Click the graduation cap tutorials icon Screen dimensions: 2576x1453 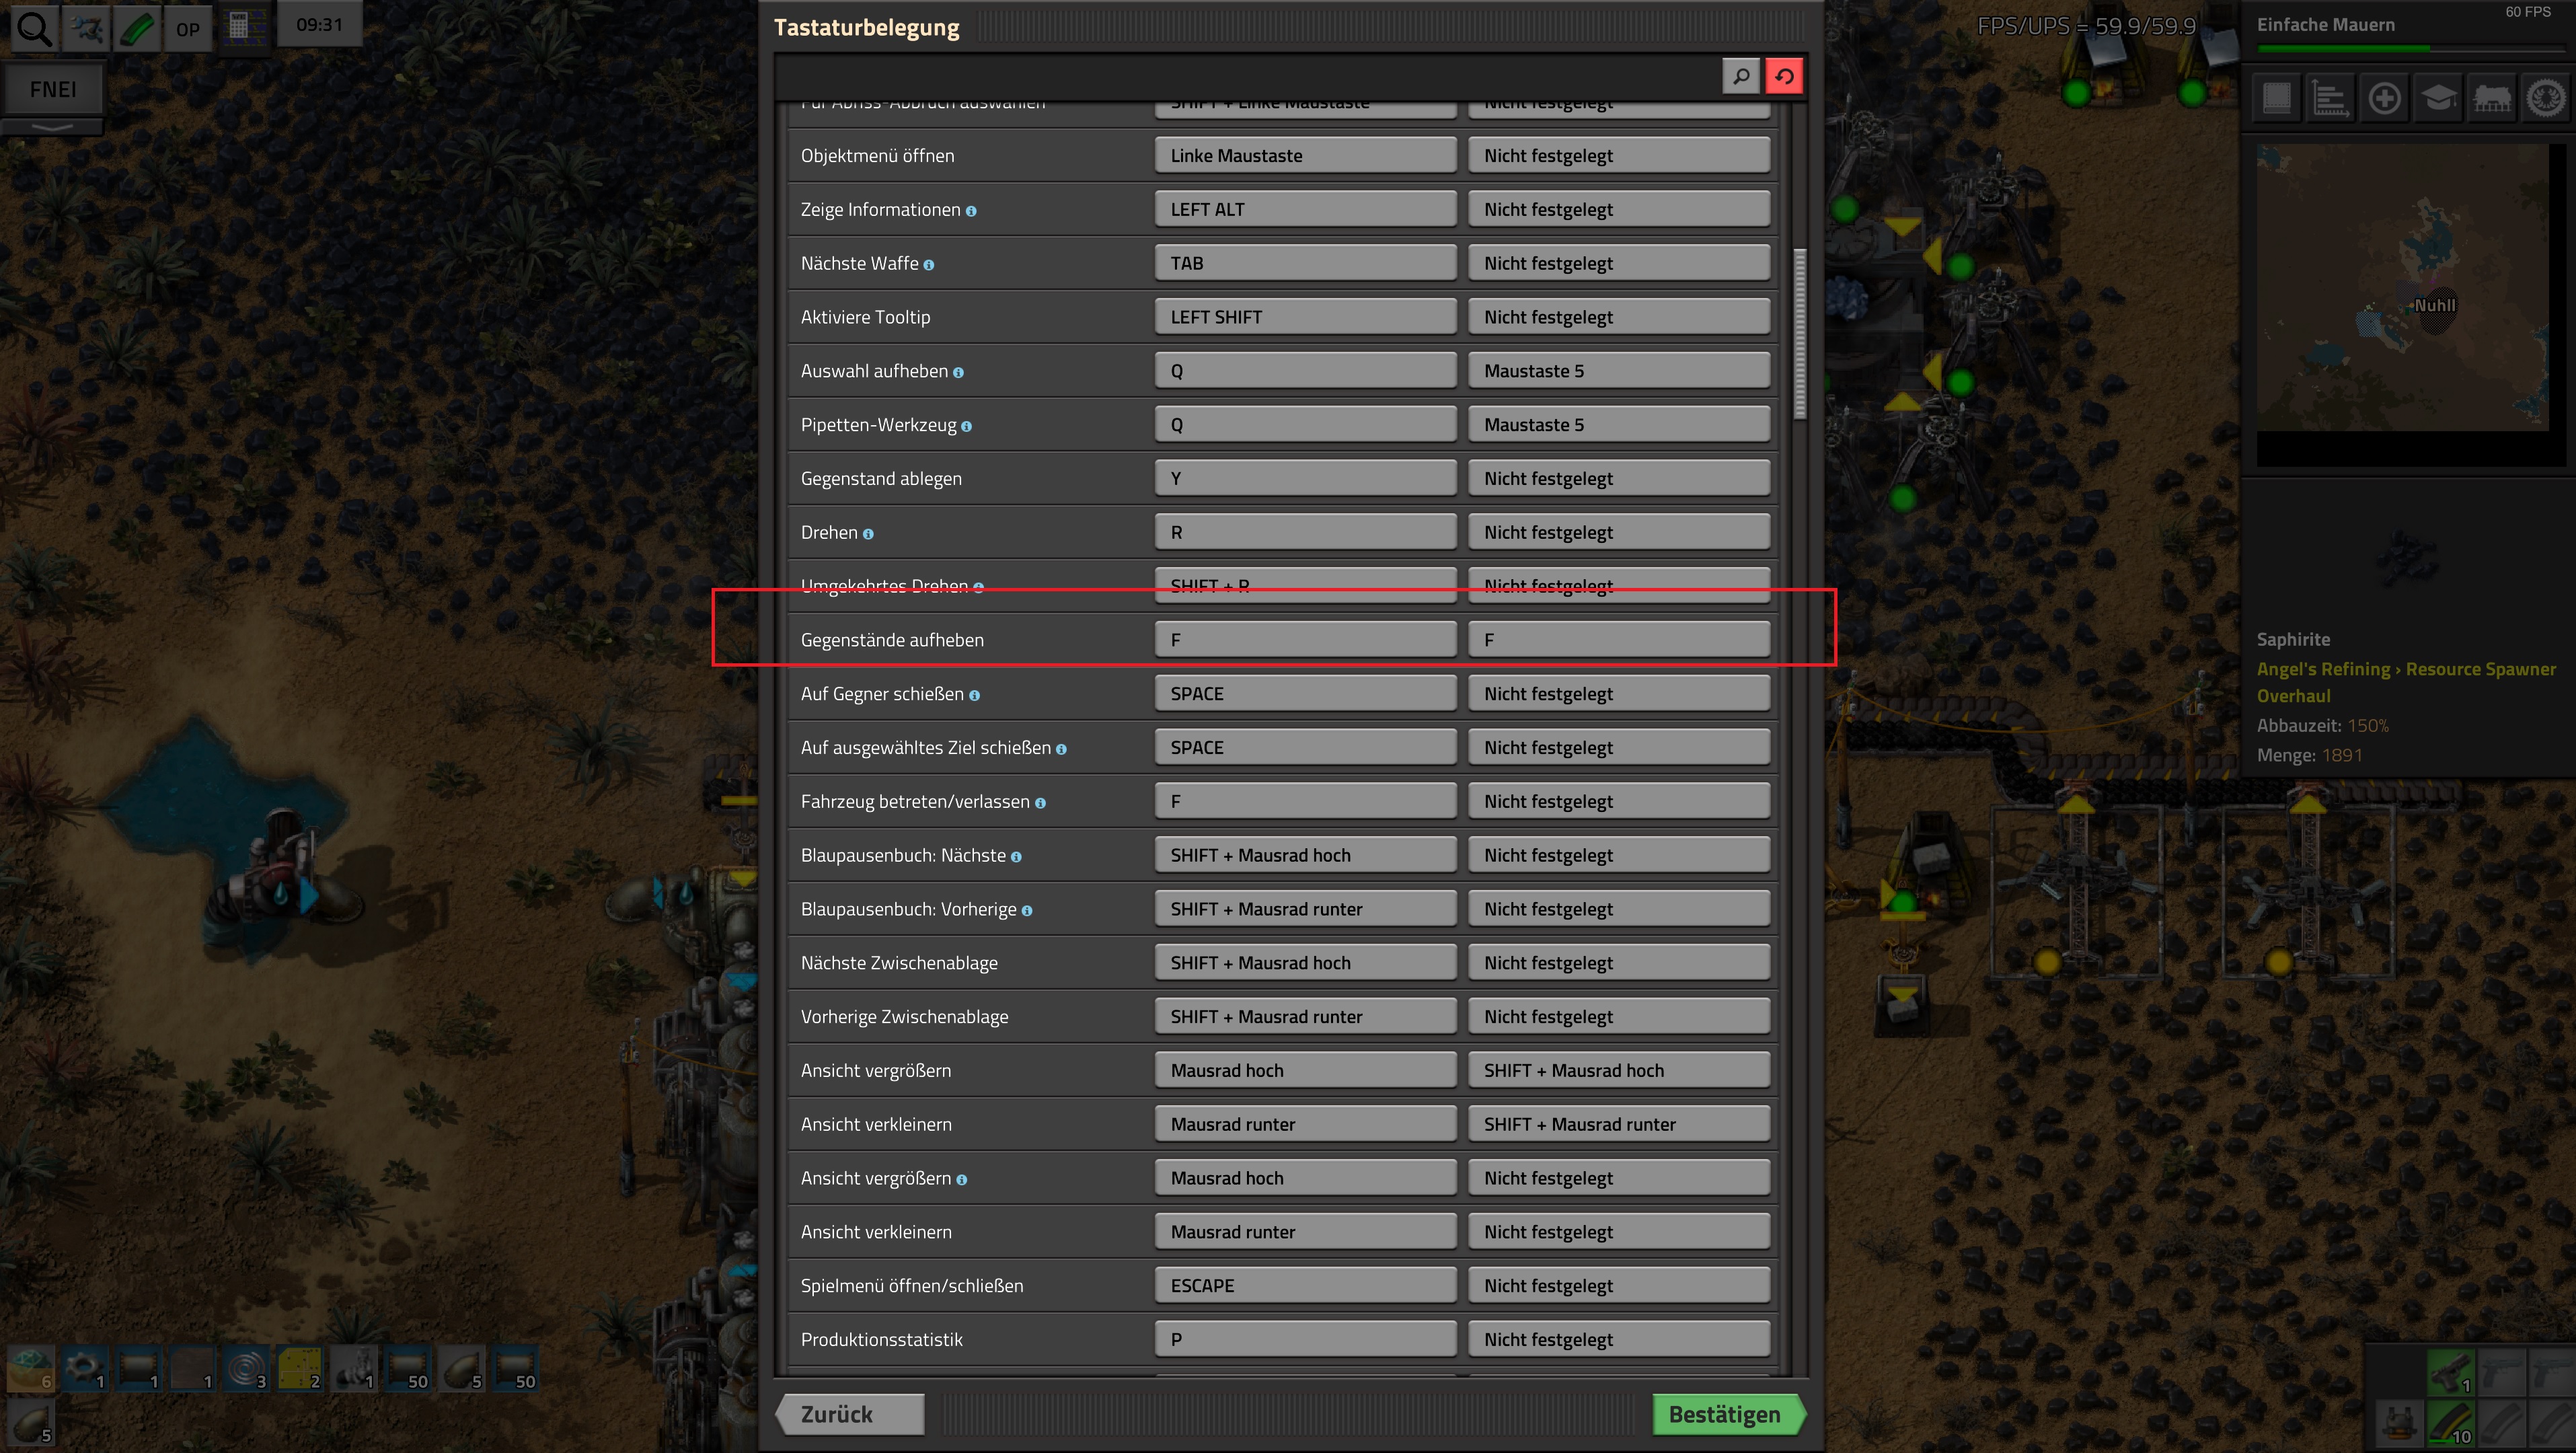tap(2438, 98)
